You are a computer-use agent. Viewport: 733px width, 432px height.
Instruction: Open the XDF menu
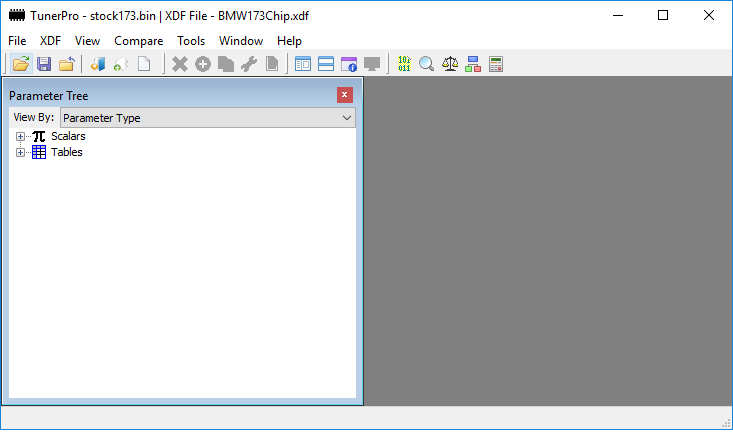coord(50,41)
